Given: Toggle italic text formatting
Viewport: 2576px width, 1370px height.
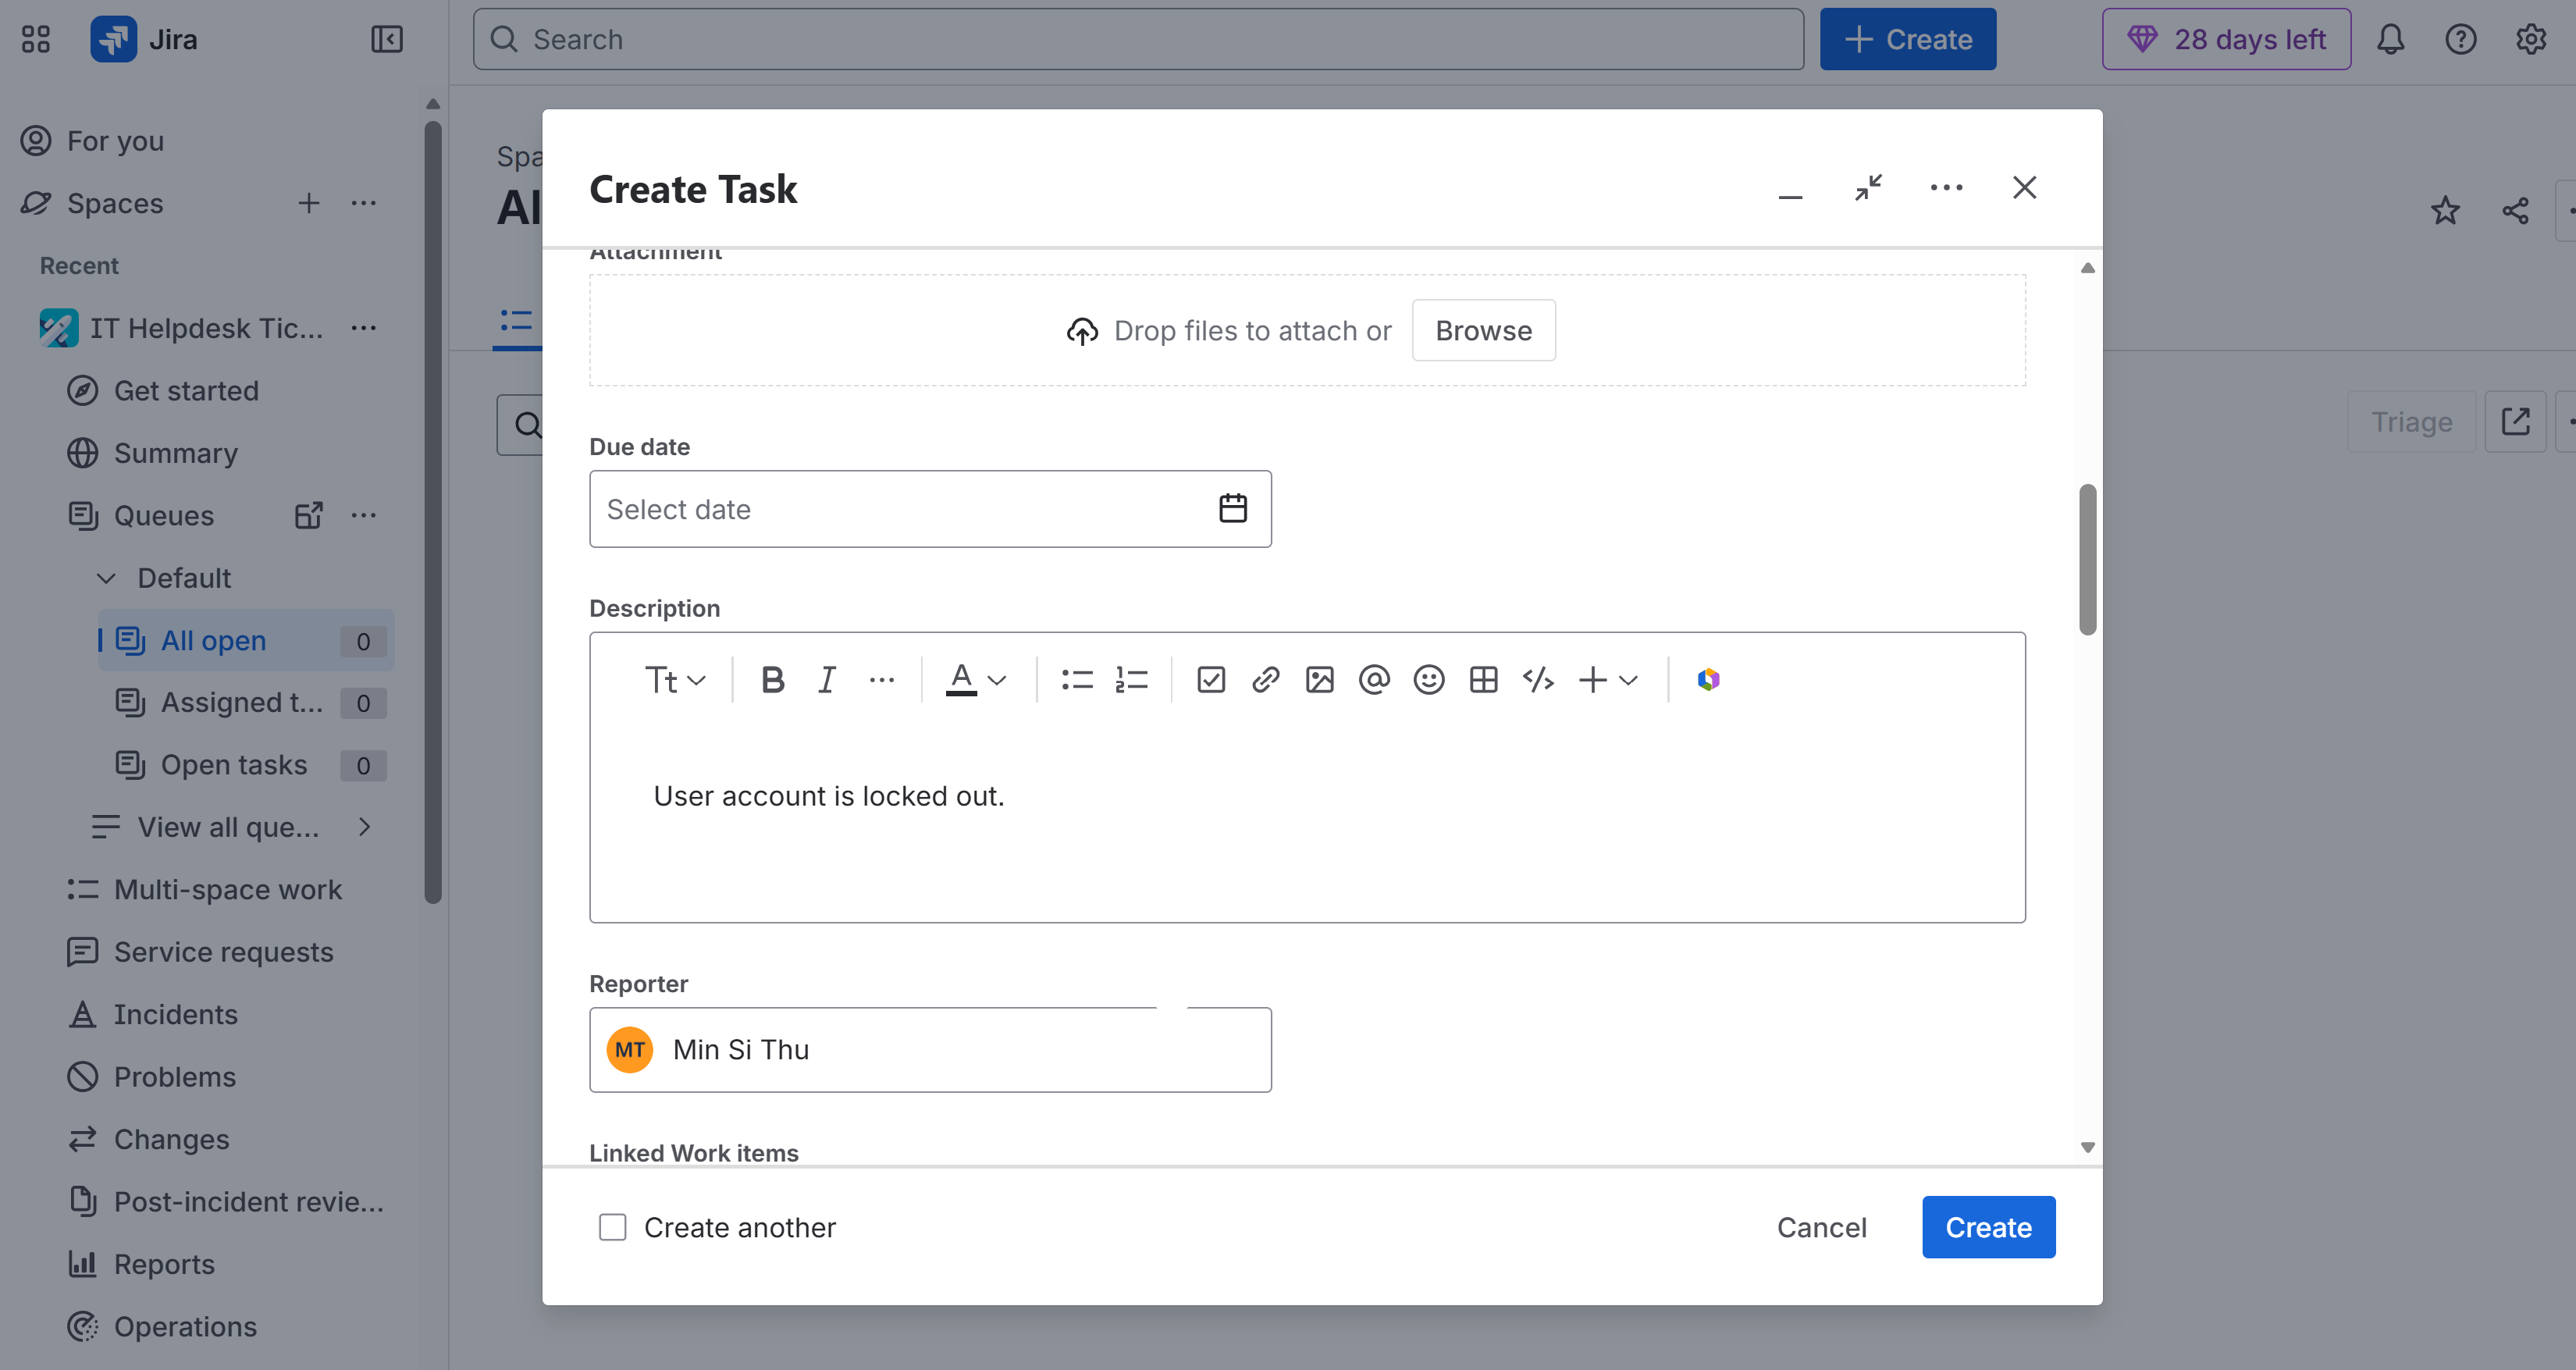Looking at the screenshot, I should pos(826,680).
